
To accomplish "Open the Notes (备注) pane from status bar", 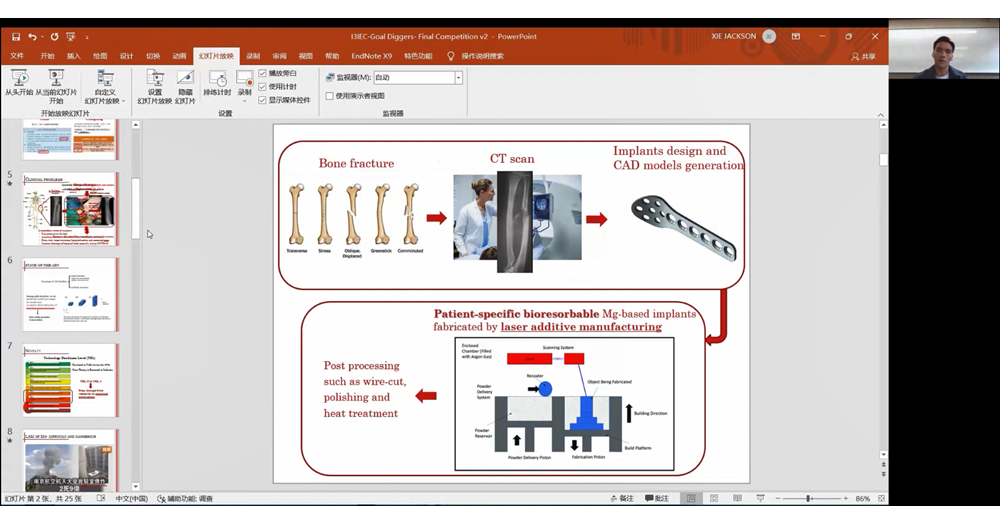I will click(x=621, y=498).
